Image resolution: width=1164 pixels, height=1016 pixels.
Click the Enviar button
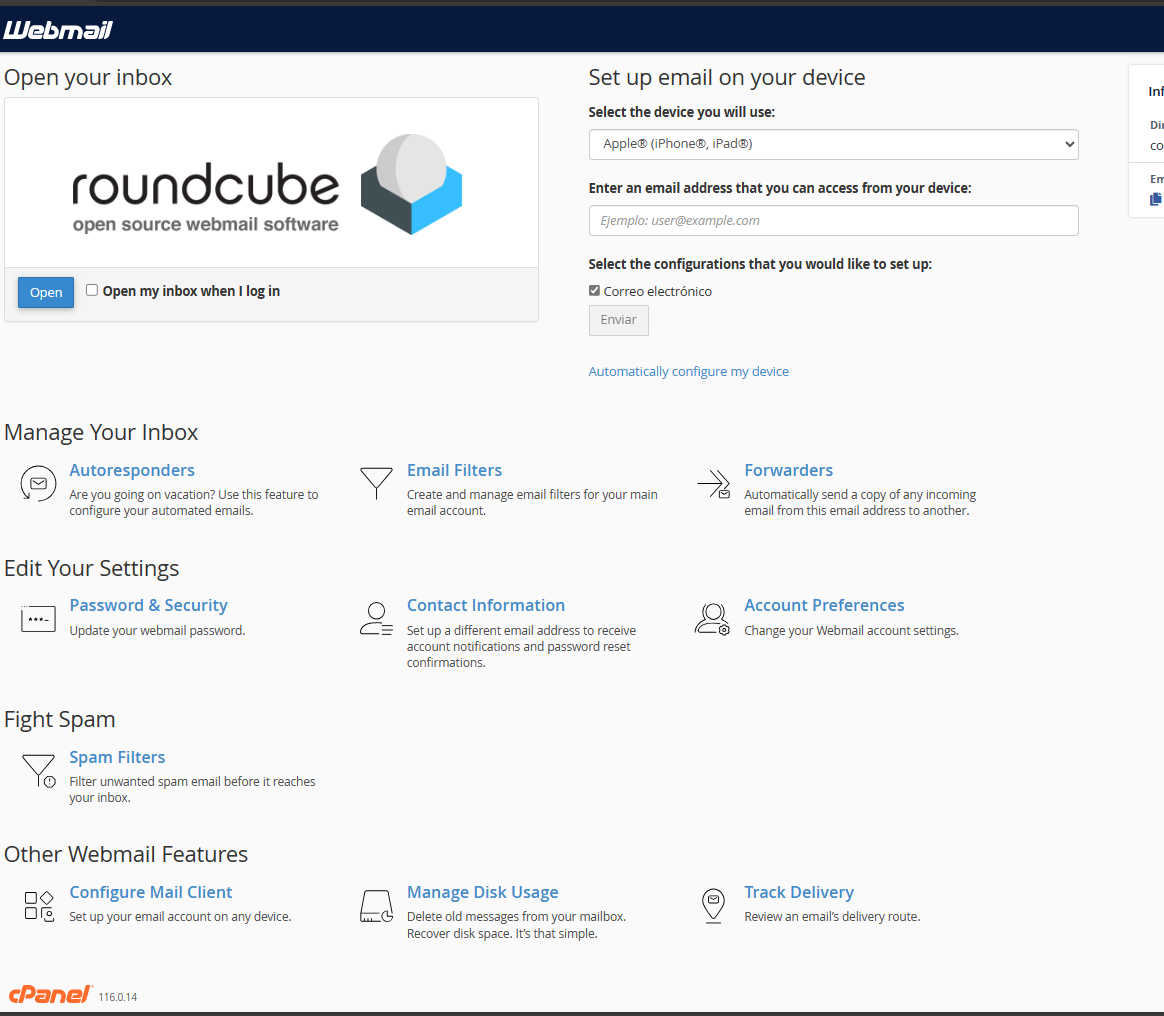(x=618, y=320)
